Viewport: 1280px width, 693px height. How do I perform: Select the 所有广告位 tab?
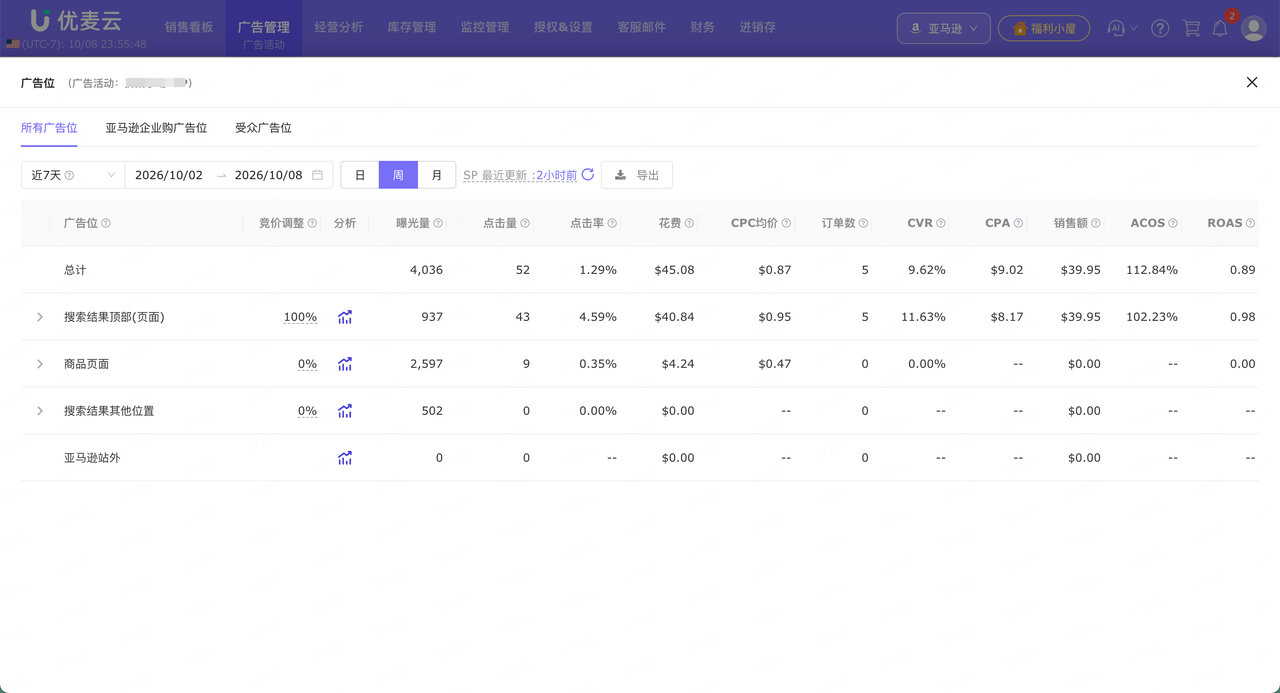point(49,128)
